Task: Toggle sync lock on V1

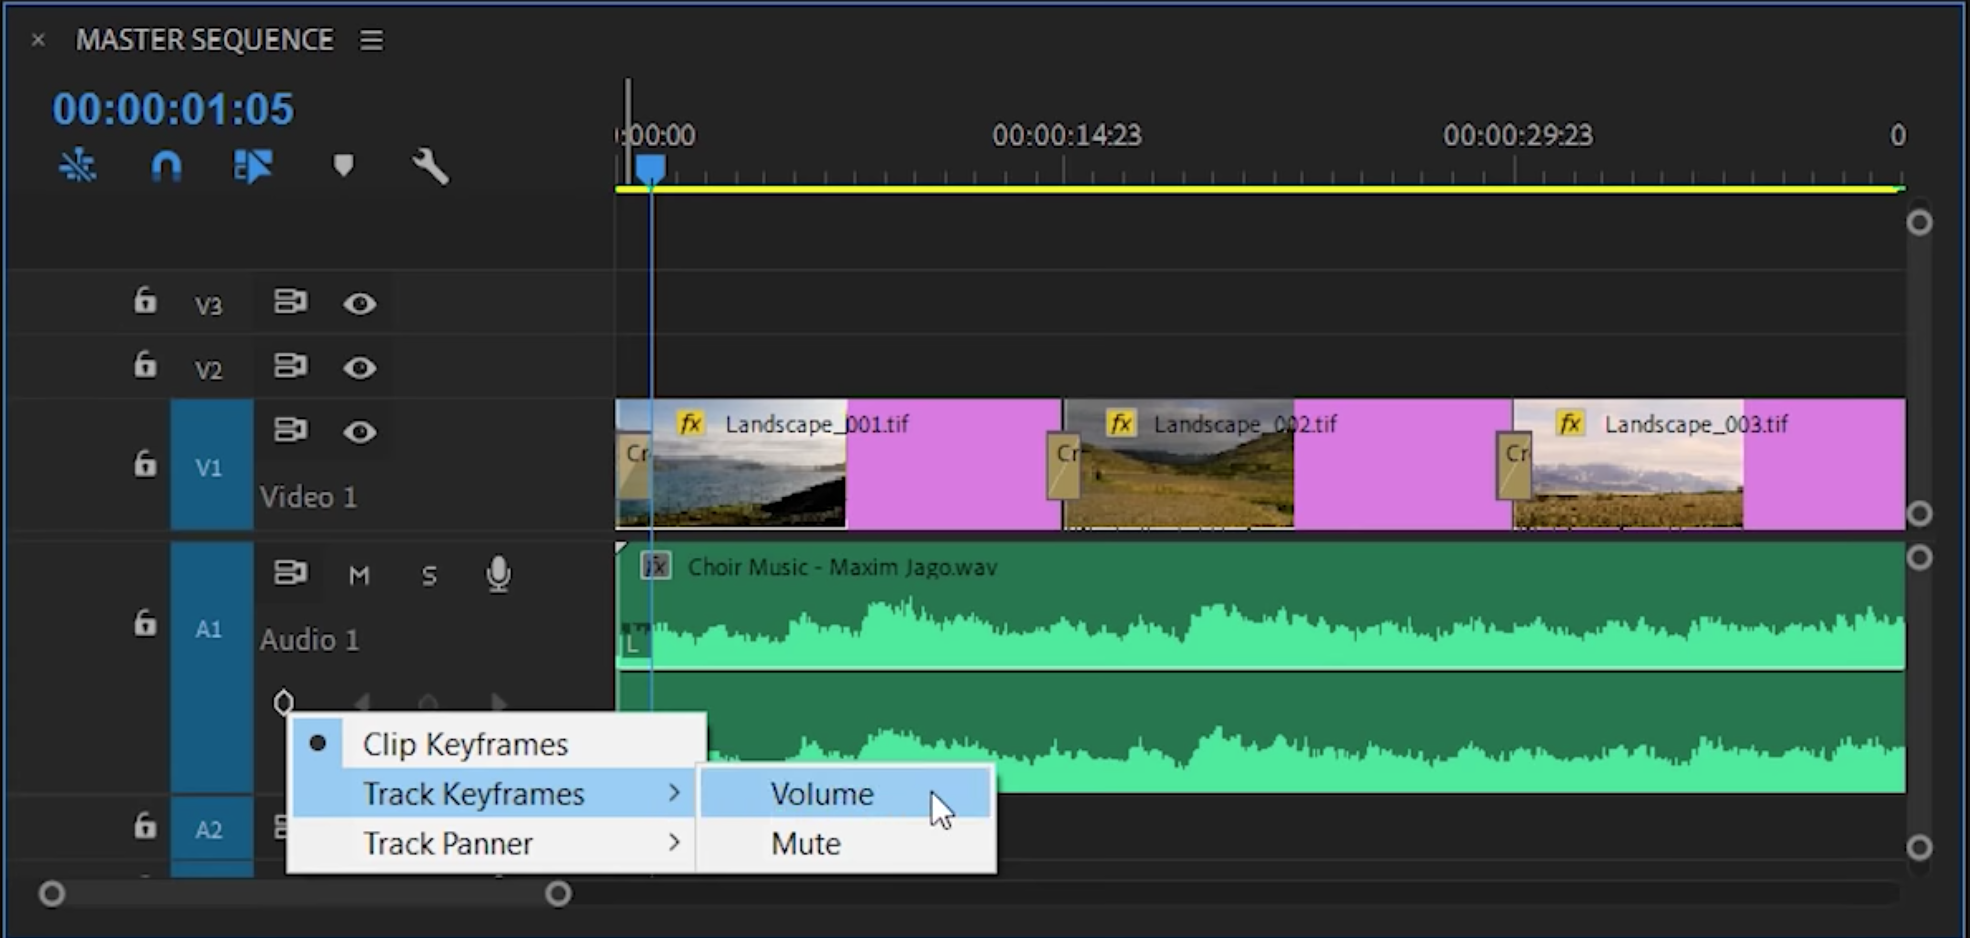Action: pos(290,430)
